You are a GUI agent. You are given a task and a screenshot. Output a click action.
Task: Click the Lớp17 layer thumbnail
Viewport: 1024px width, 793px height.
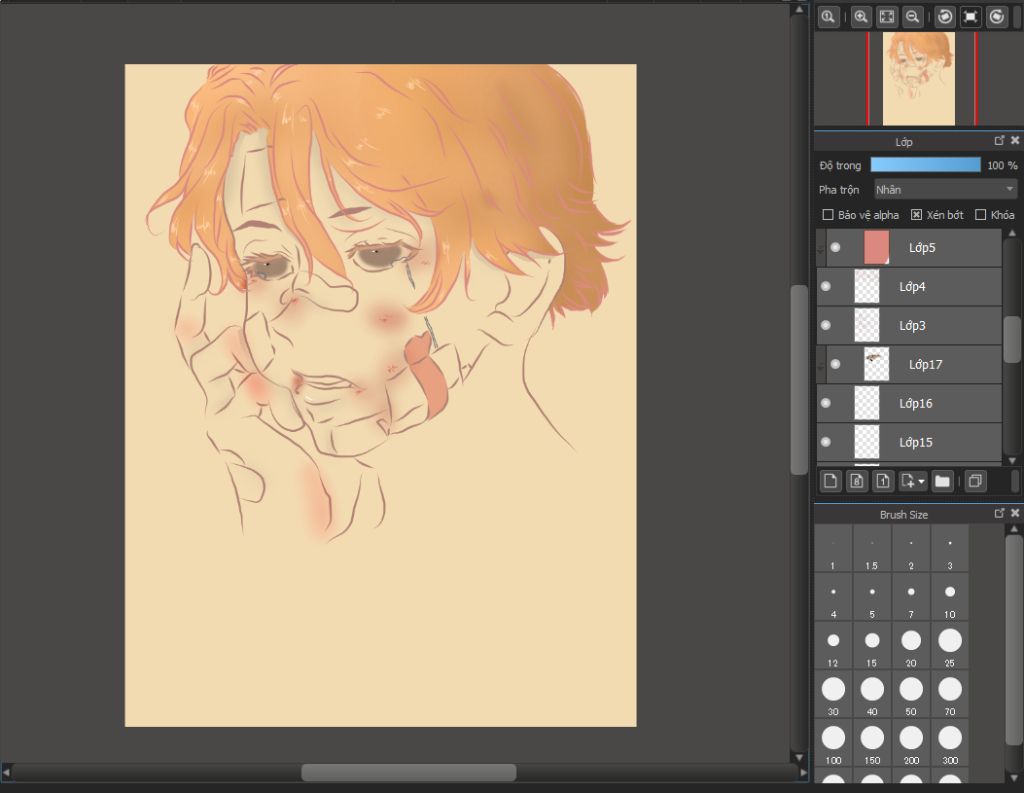tap(876, 364)
